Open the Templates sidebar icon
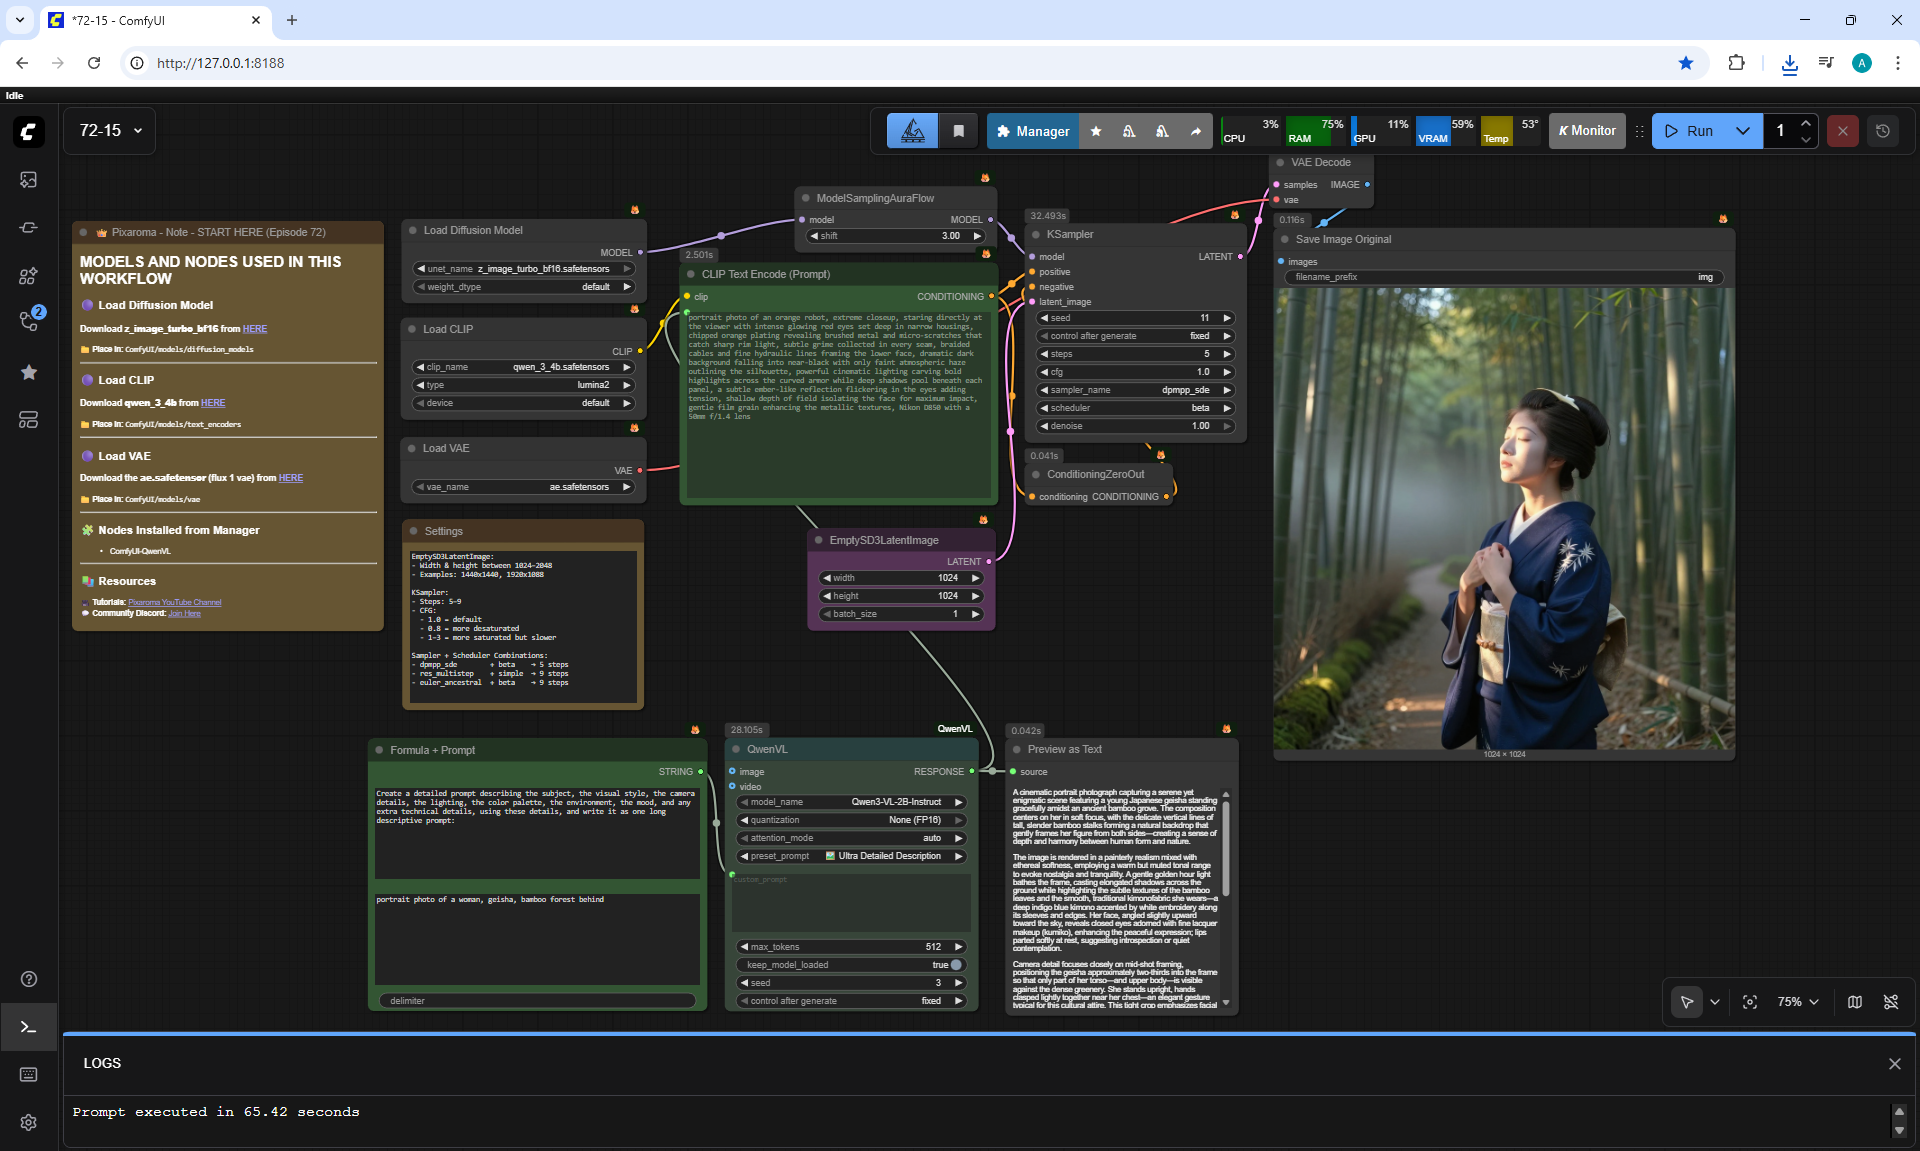 (28, 420)
